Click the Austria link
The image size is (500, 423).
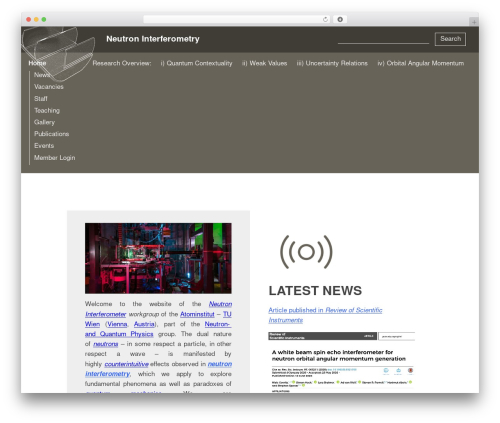[x=144, y=324]
